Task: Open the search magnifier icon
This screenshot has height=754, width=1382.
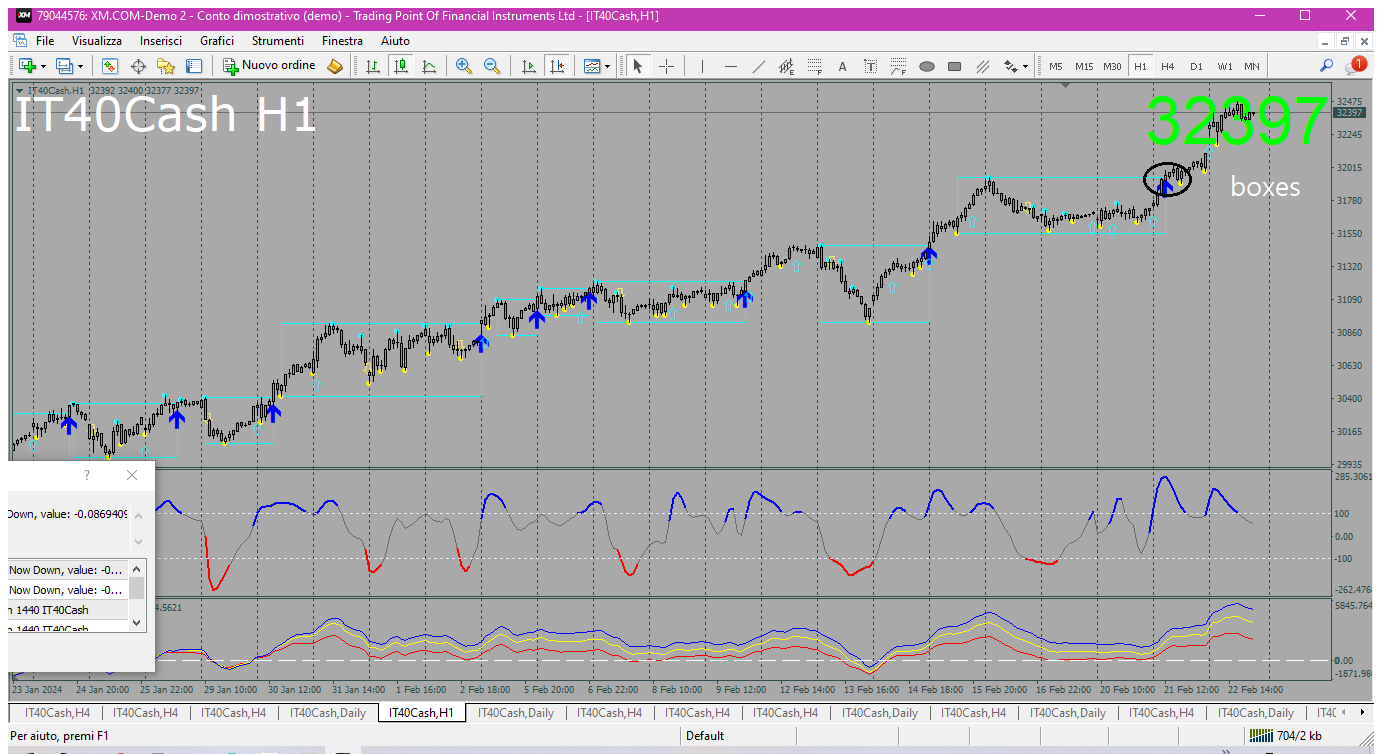Action: [1326, 66]
